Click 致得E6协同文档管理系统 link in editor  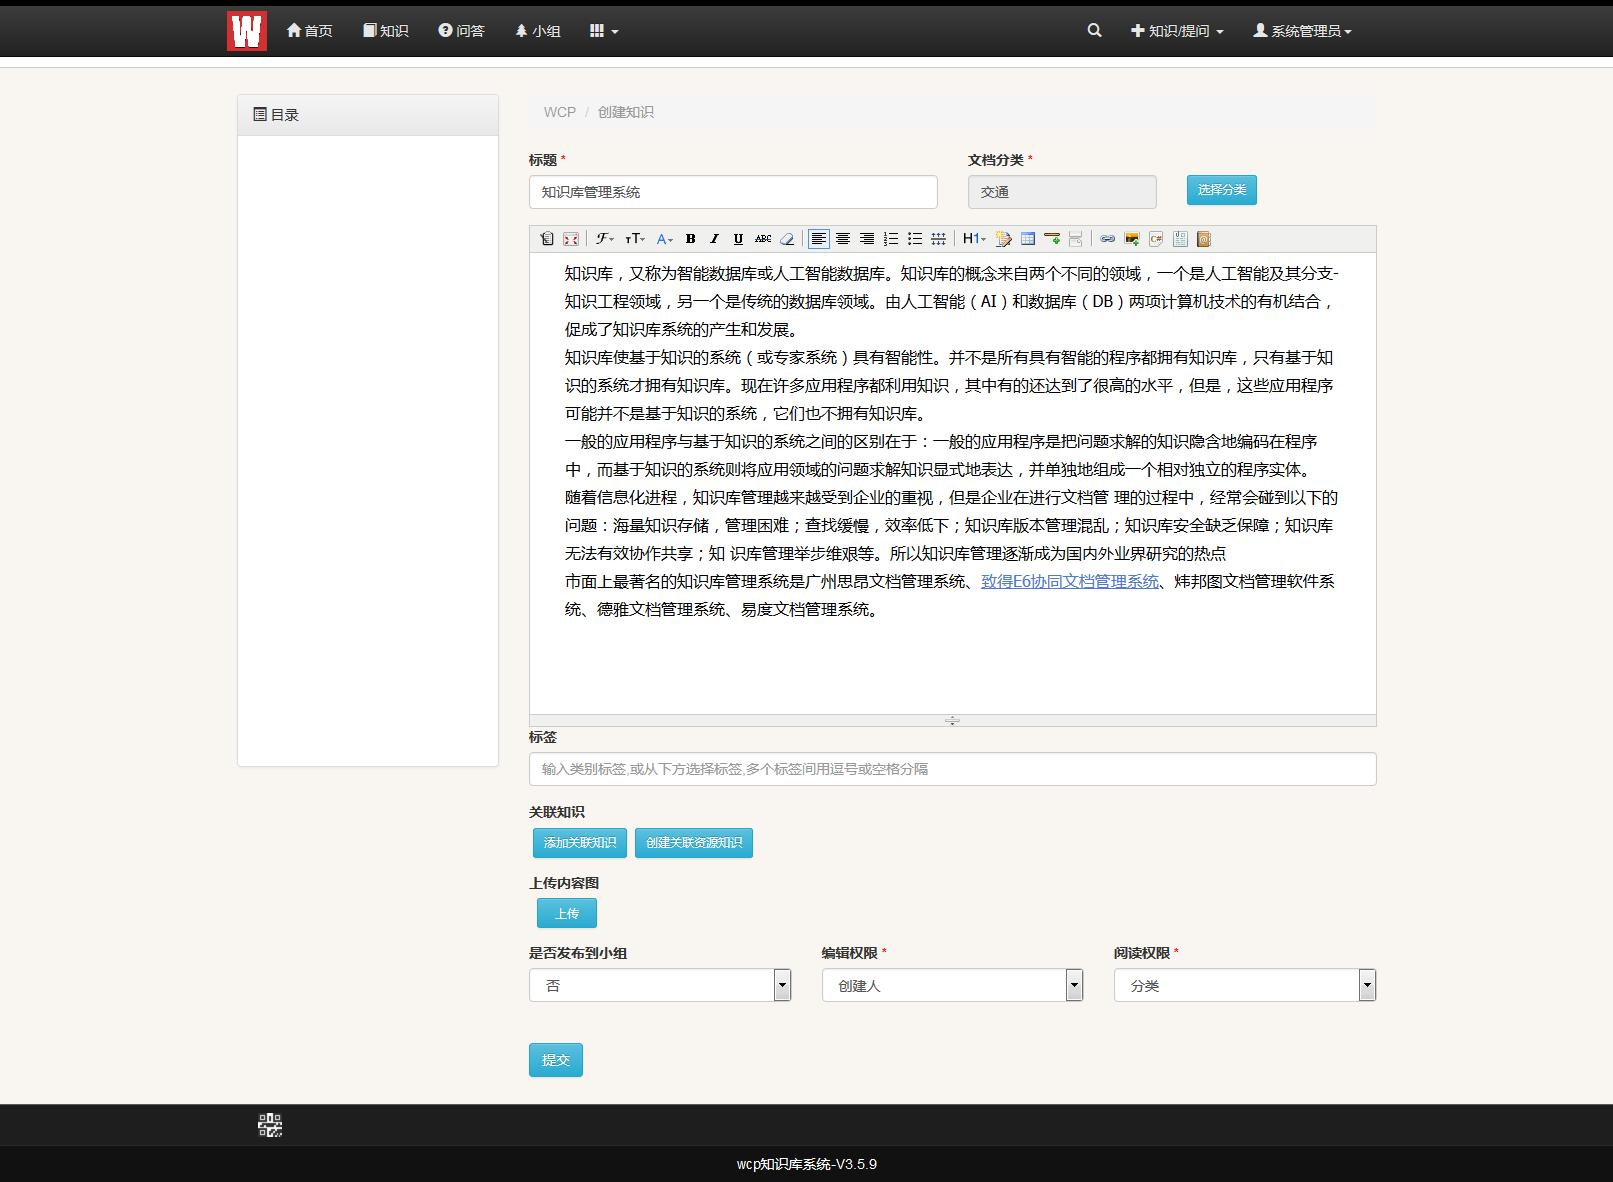coord(1069,581)
